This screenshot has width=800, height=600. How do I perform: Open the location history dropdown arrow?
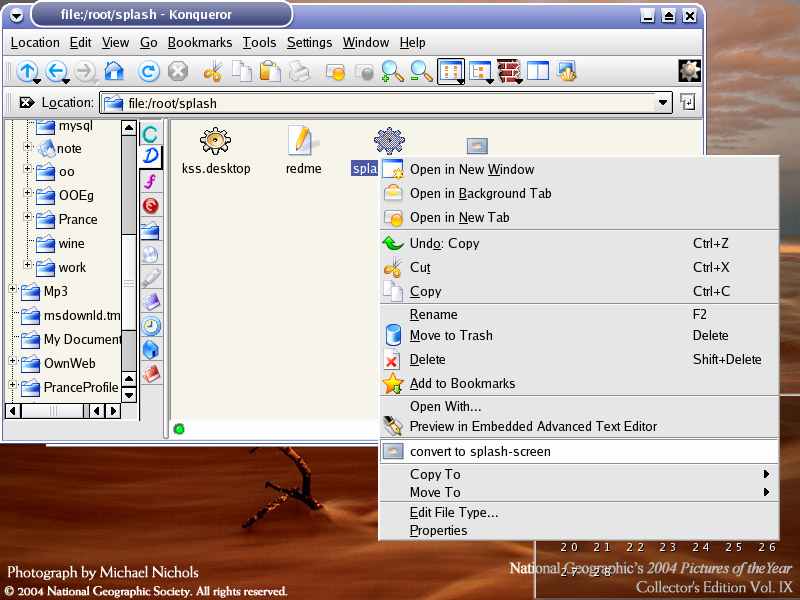coord(662,103)
